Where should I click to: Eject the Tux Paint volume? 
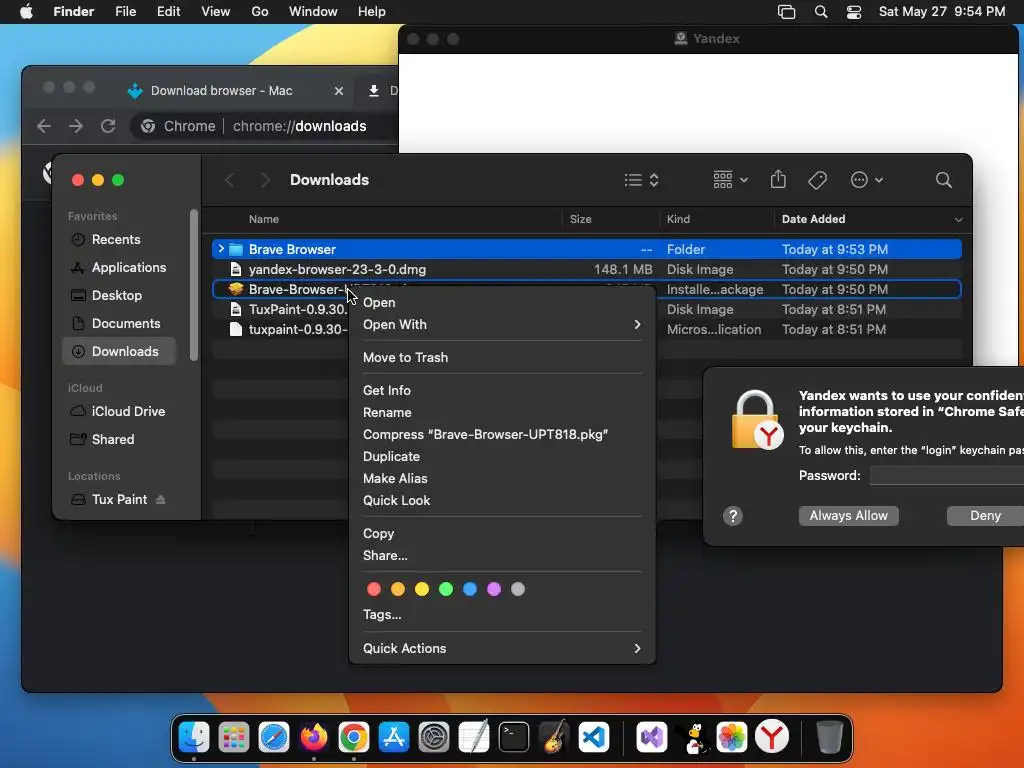coord(161,500)
